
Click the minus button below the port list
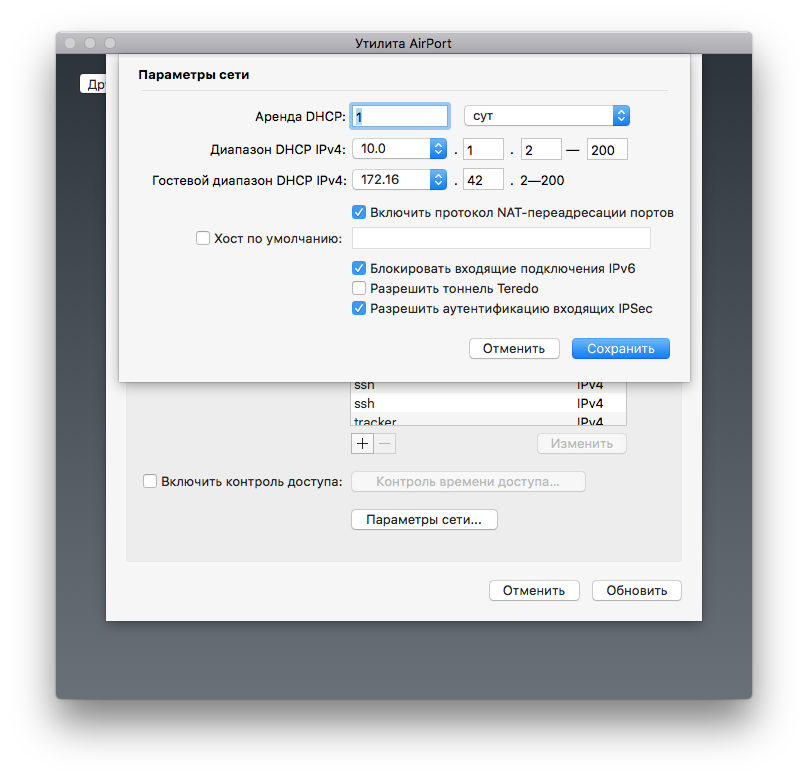385,444
